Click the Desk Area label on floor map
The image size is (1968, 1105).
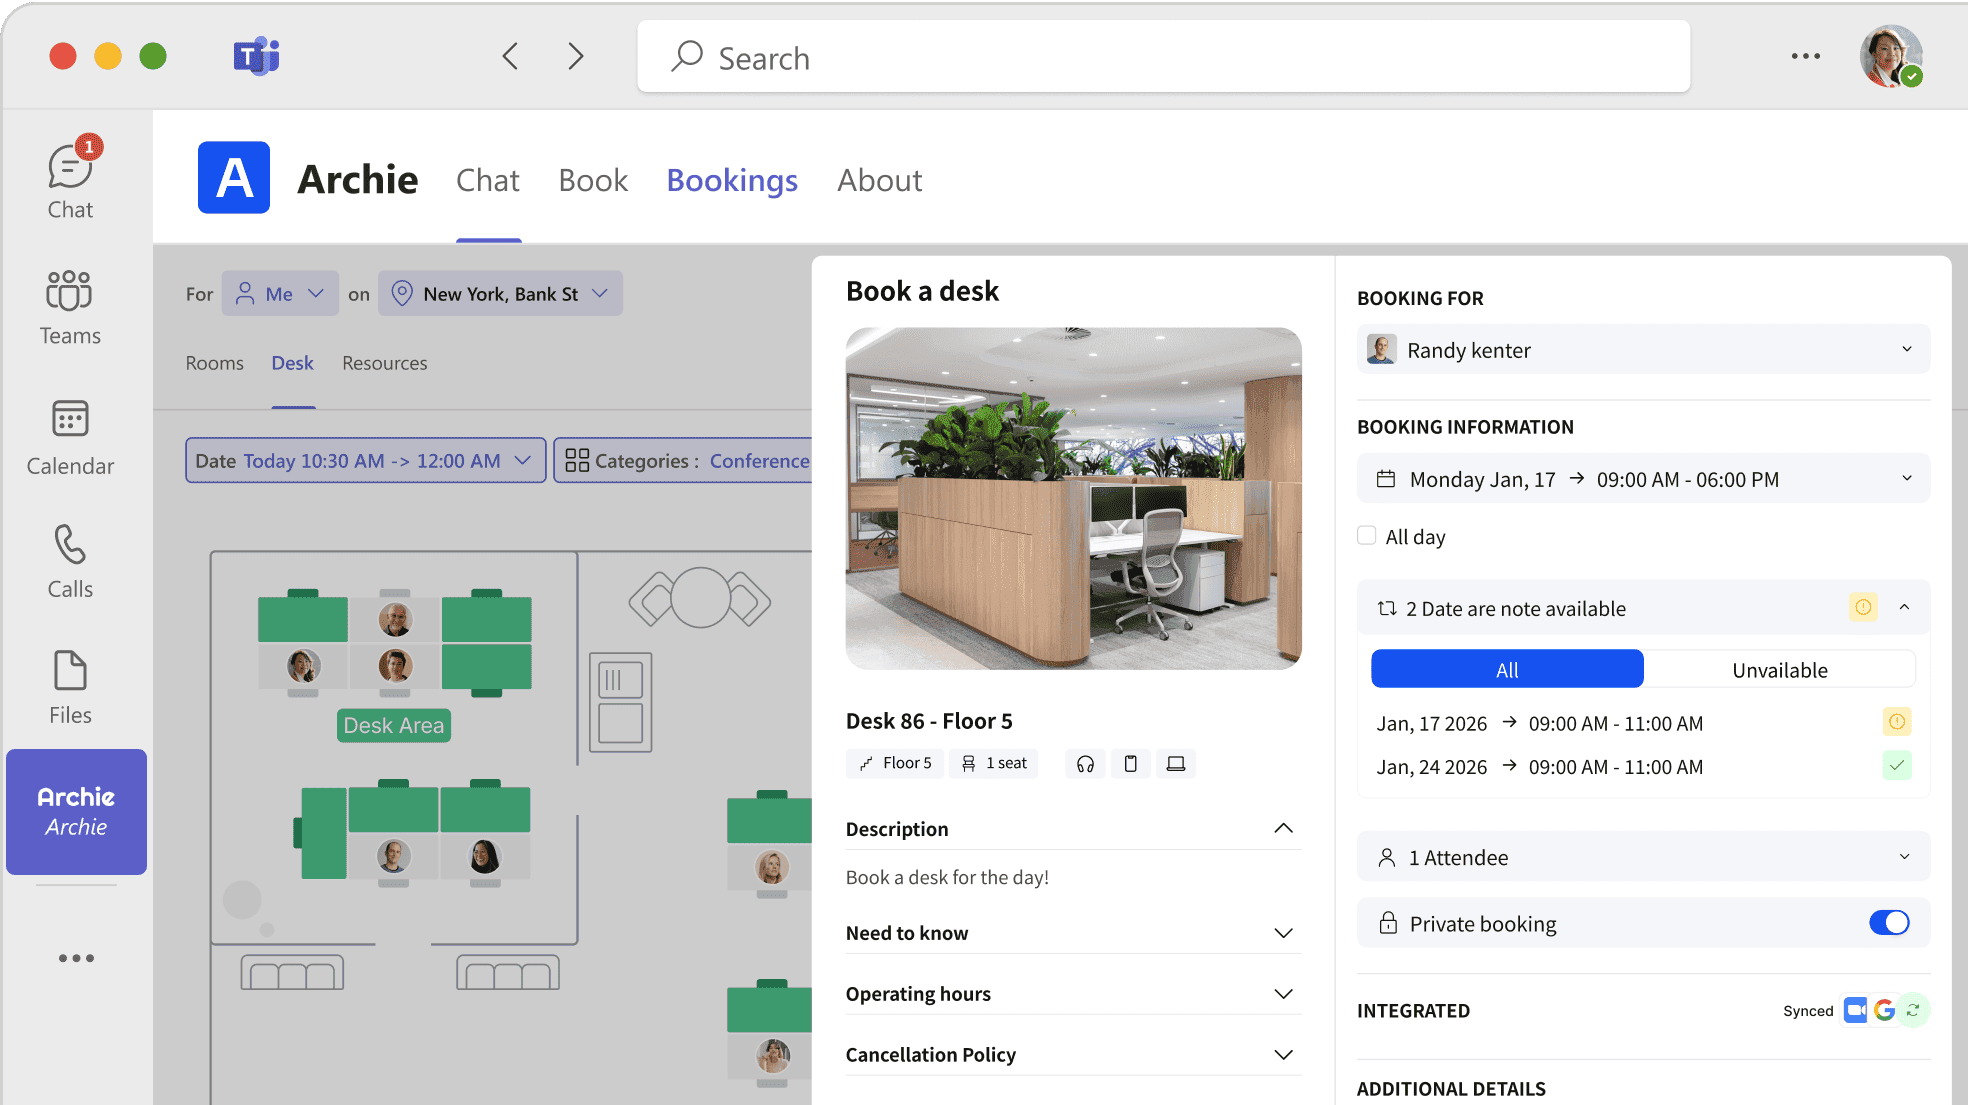coord(394,726)
